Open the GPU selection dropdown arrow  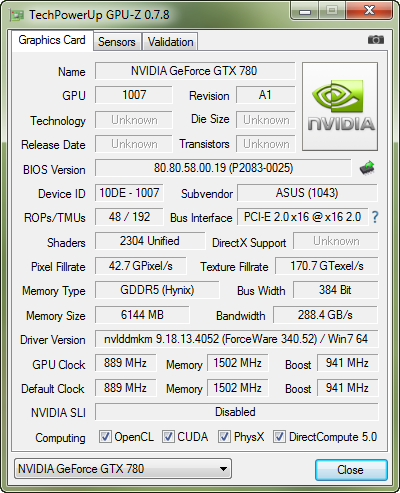(223, 469)
